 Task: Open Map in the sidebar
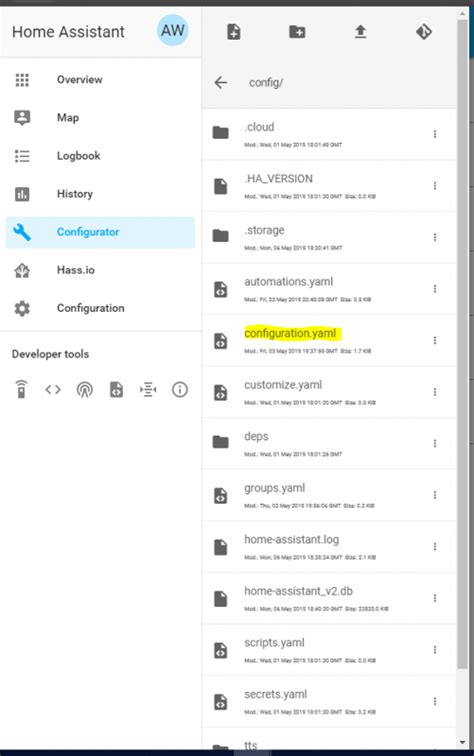(x=100, y=118)
